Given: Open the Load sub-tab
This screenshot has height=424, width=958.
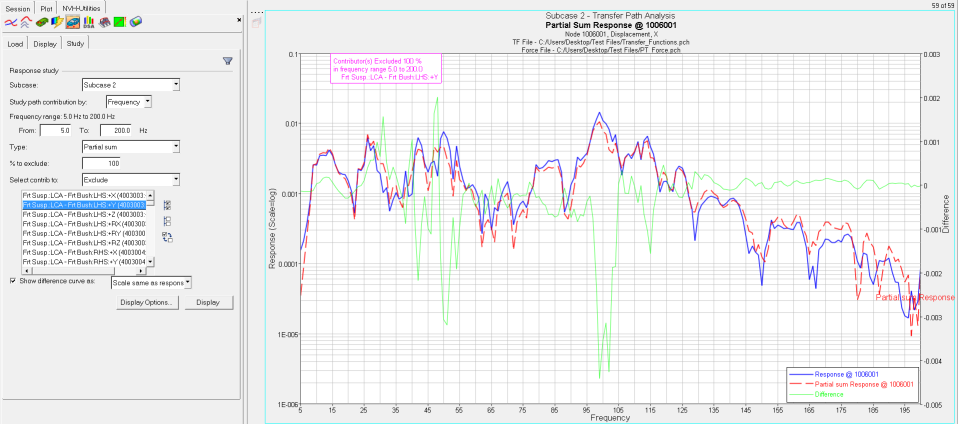Looking at the screenshot, I should [x=15, y=44].
